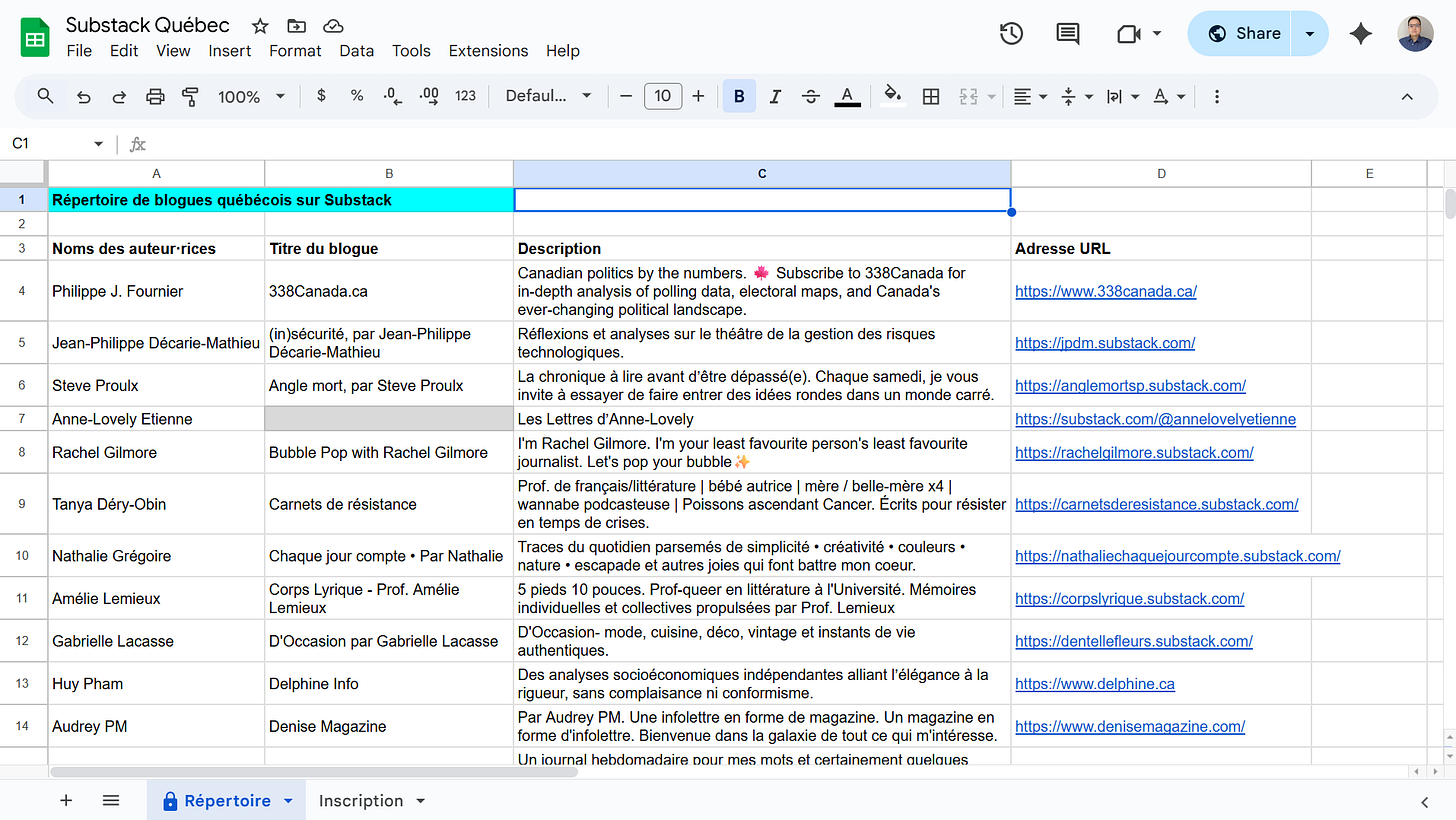Screen dimensions: 1456x820
Task: Toggle italic formatting
Action: pos(775,96)
